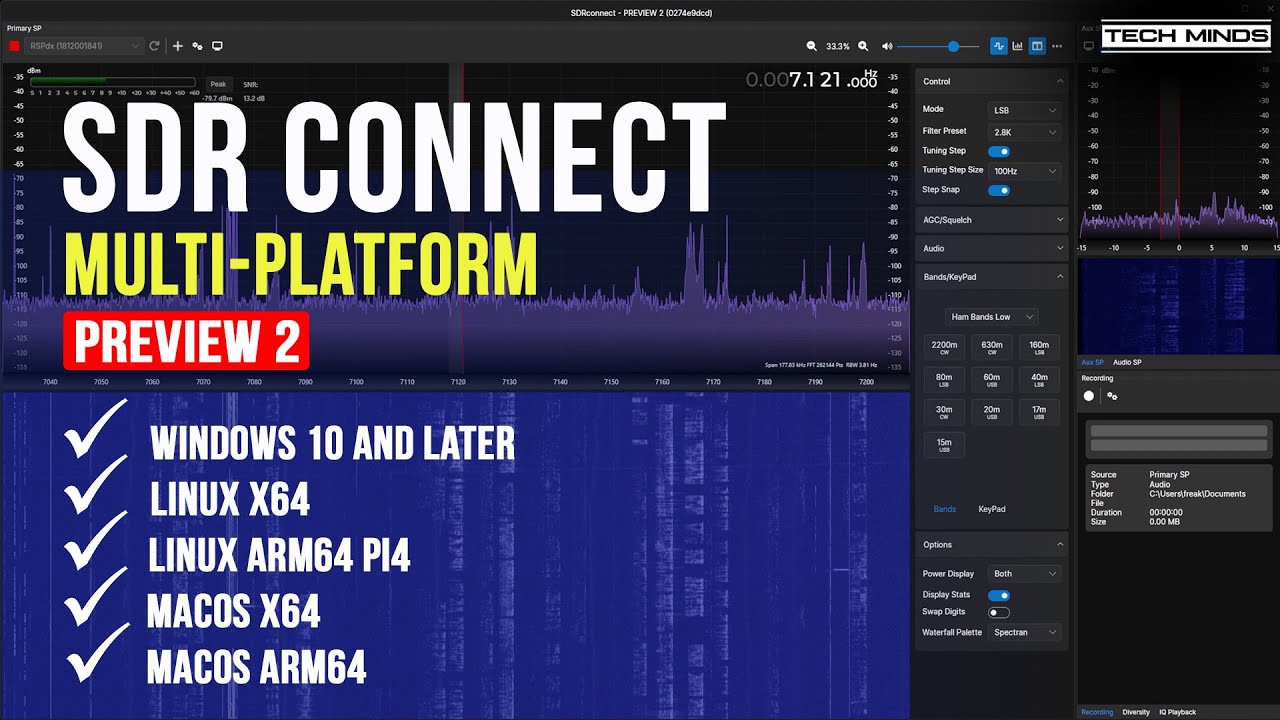Collapse the Control section
Screen dimensions: 1280x720
pyautogui.click(x=991, y=81)
